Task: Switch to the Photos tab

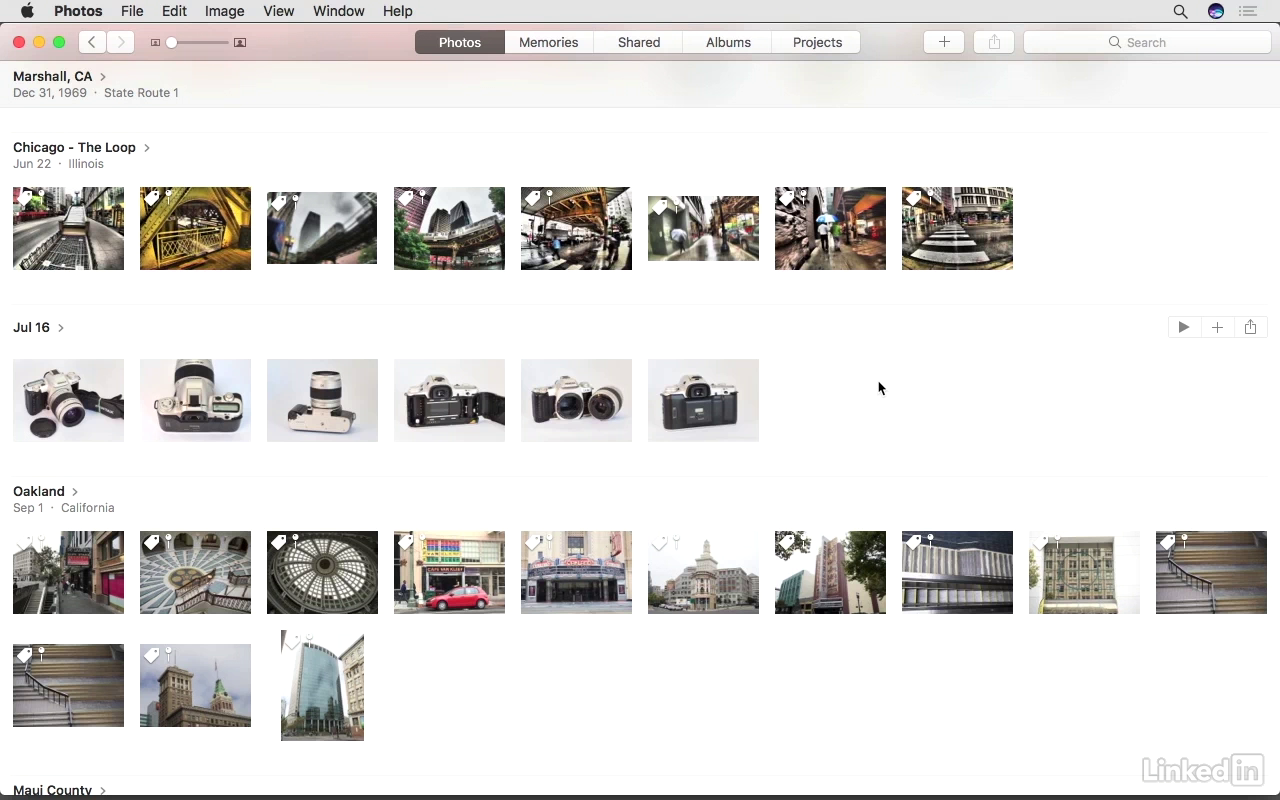Action: pos(460,42)
